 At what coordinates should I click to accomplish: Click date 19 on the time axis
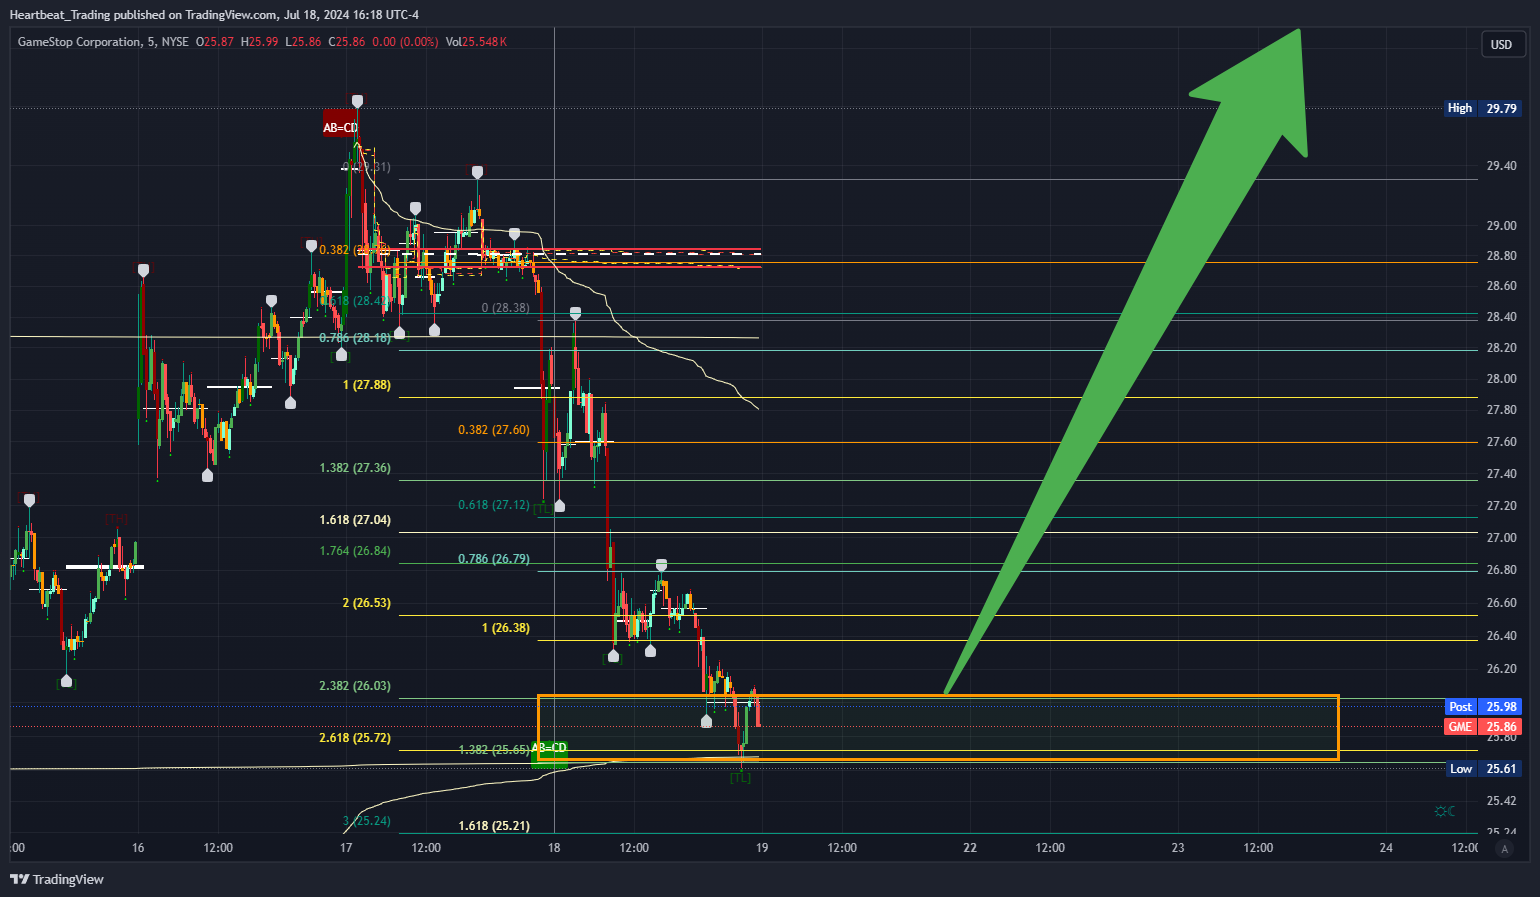click(x=762, y=848)
